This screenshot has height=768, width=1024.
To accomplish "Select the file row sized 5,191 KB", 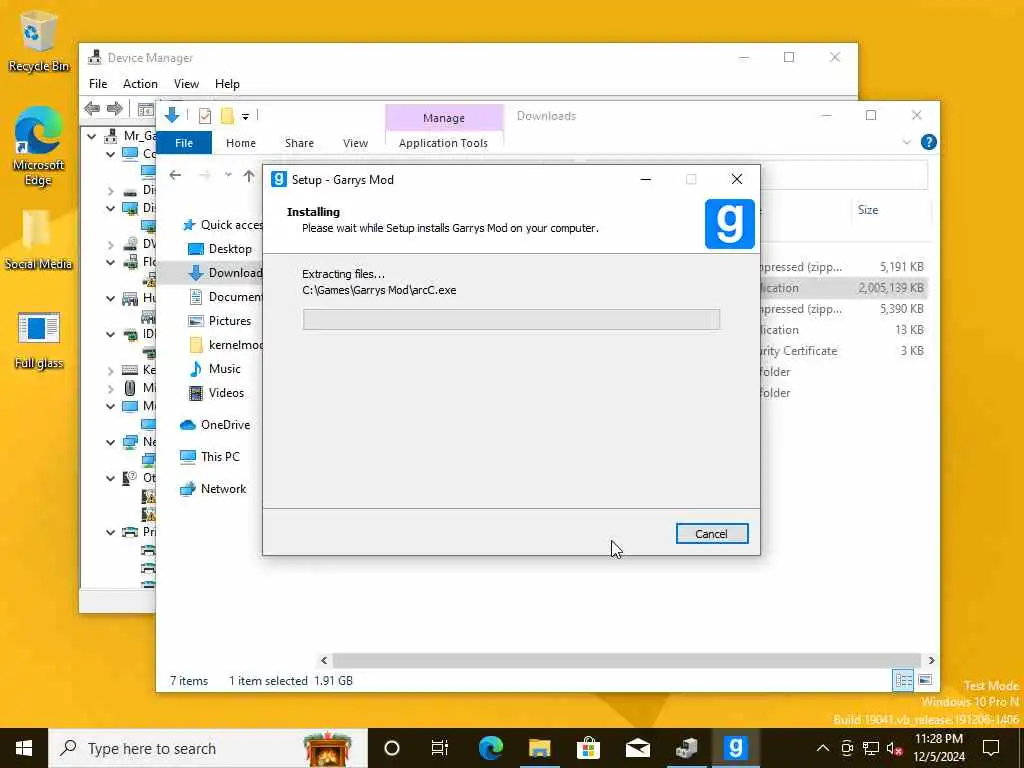I will 845,266.
